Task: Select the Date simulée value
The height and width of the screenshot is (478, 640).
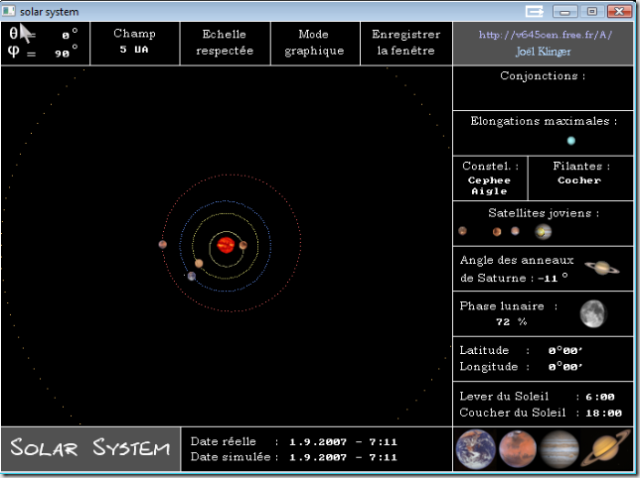Action: click(343, 457)
